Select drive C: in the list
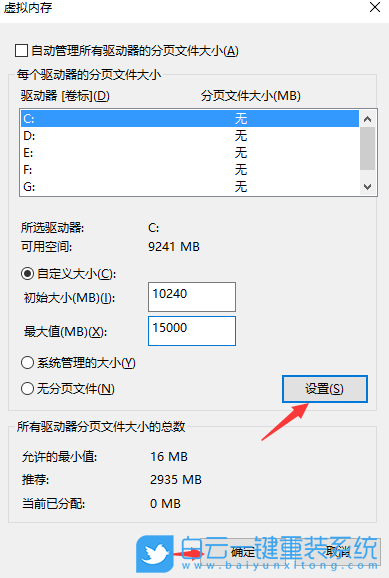This screenshot has height=578, width=389. tap(190, 119)
